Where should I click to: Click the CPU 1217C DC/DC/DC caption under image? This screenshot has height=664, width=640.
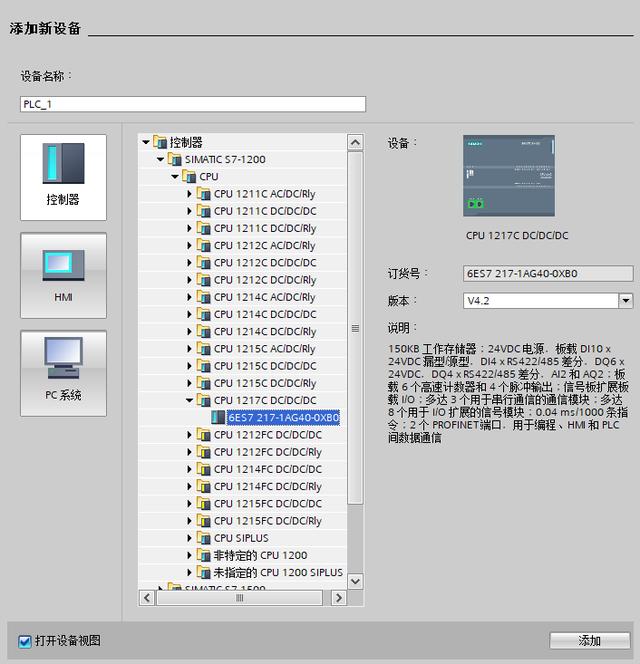517,236
